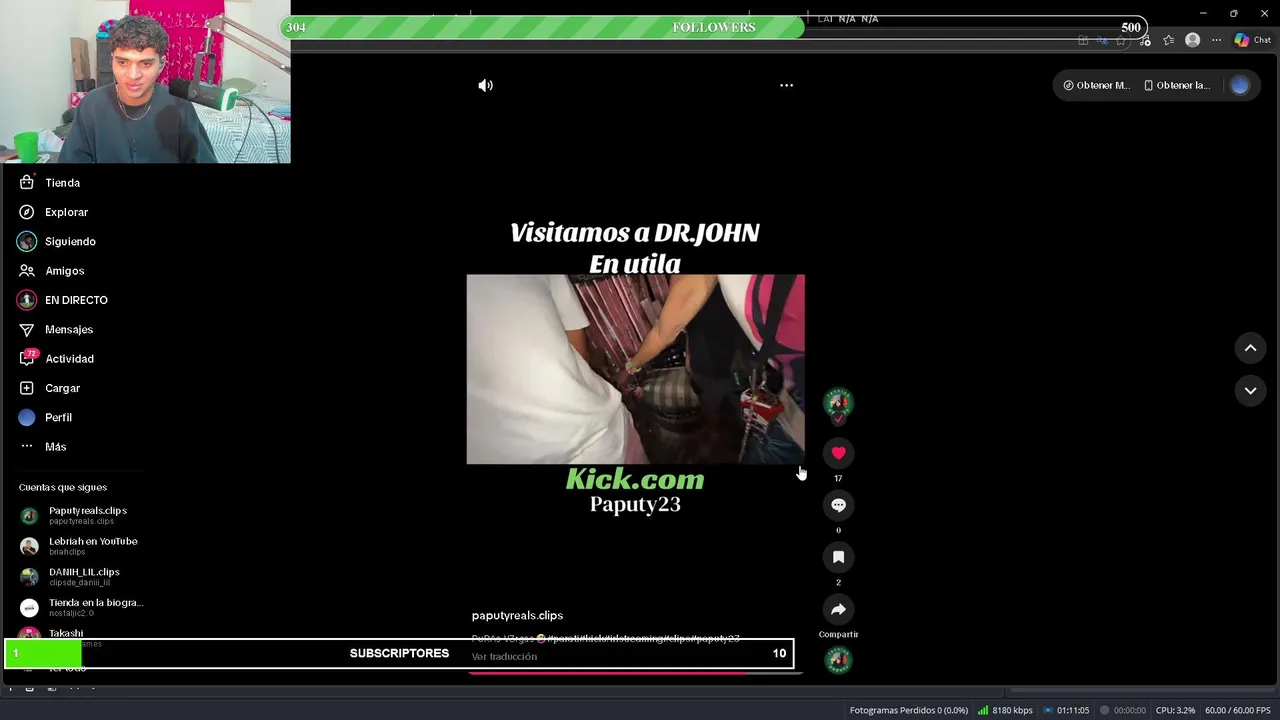Open Mensajes inbox
Screen dimensions: 1280x720
[56, 329]
